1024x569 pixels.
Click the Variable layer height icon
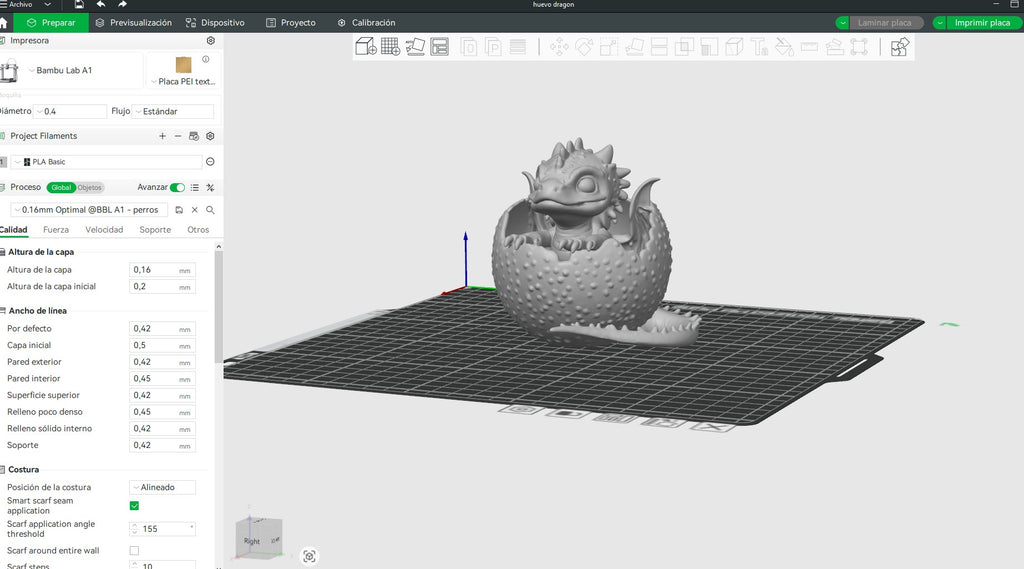tap(518, 47)
